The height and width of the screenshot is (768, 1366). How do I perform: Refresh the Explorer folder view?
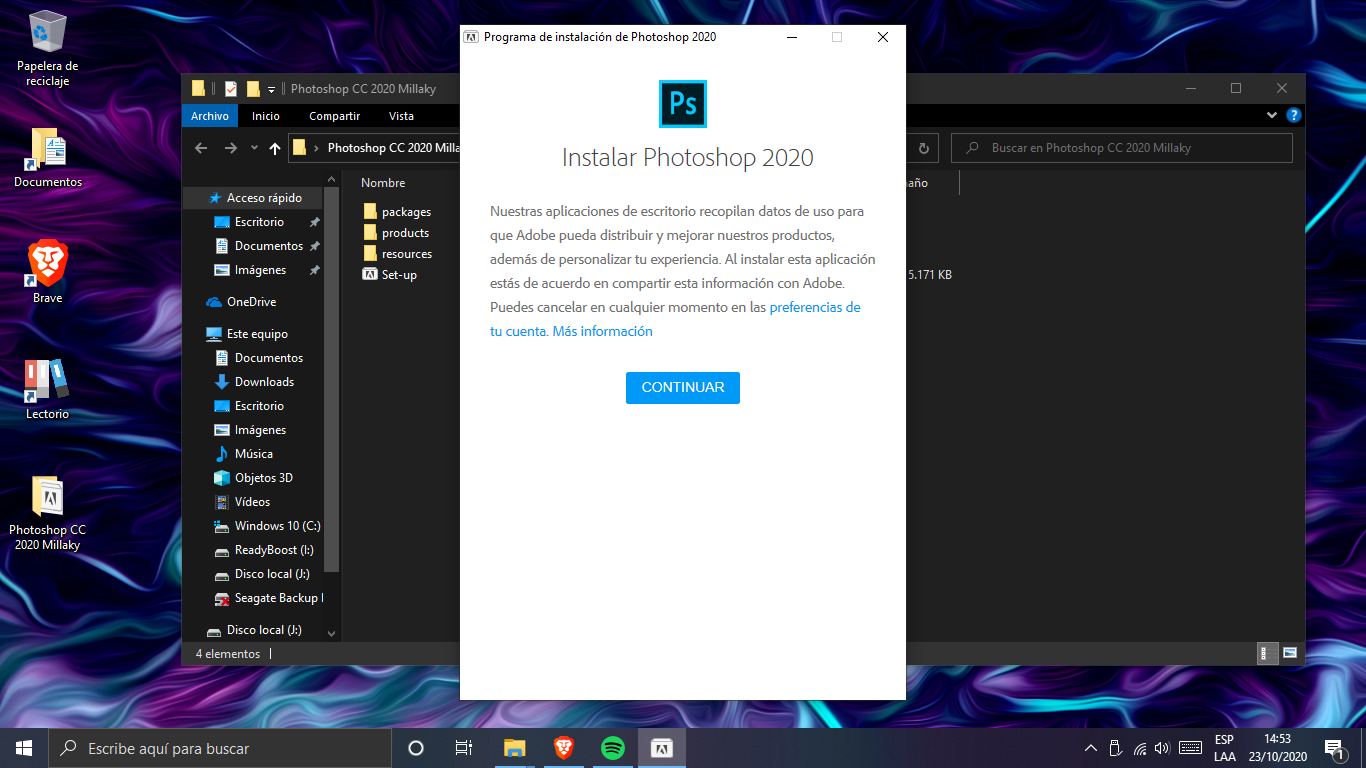coord(924,148)
